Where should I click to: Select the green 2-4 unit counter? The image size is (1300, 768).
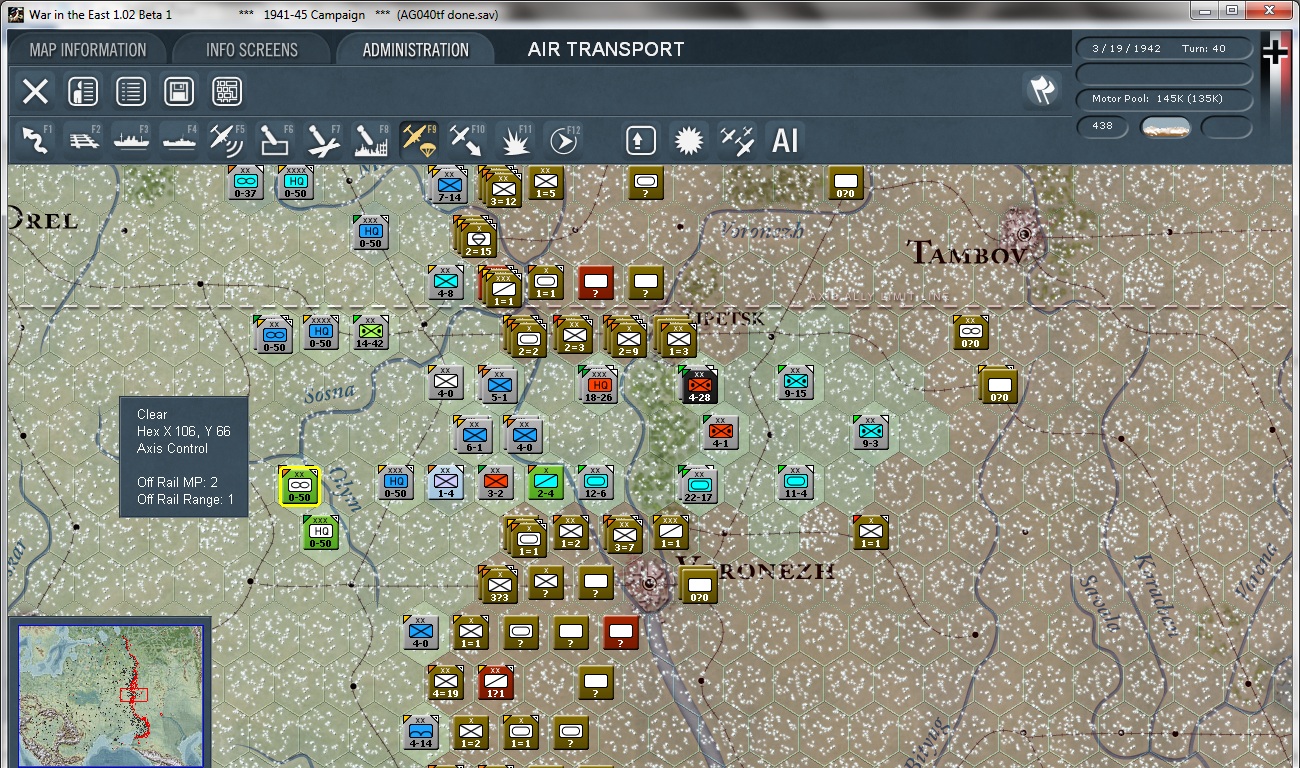tap(546, 483)
